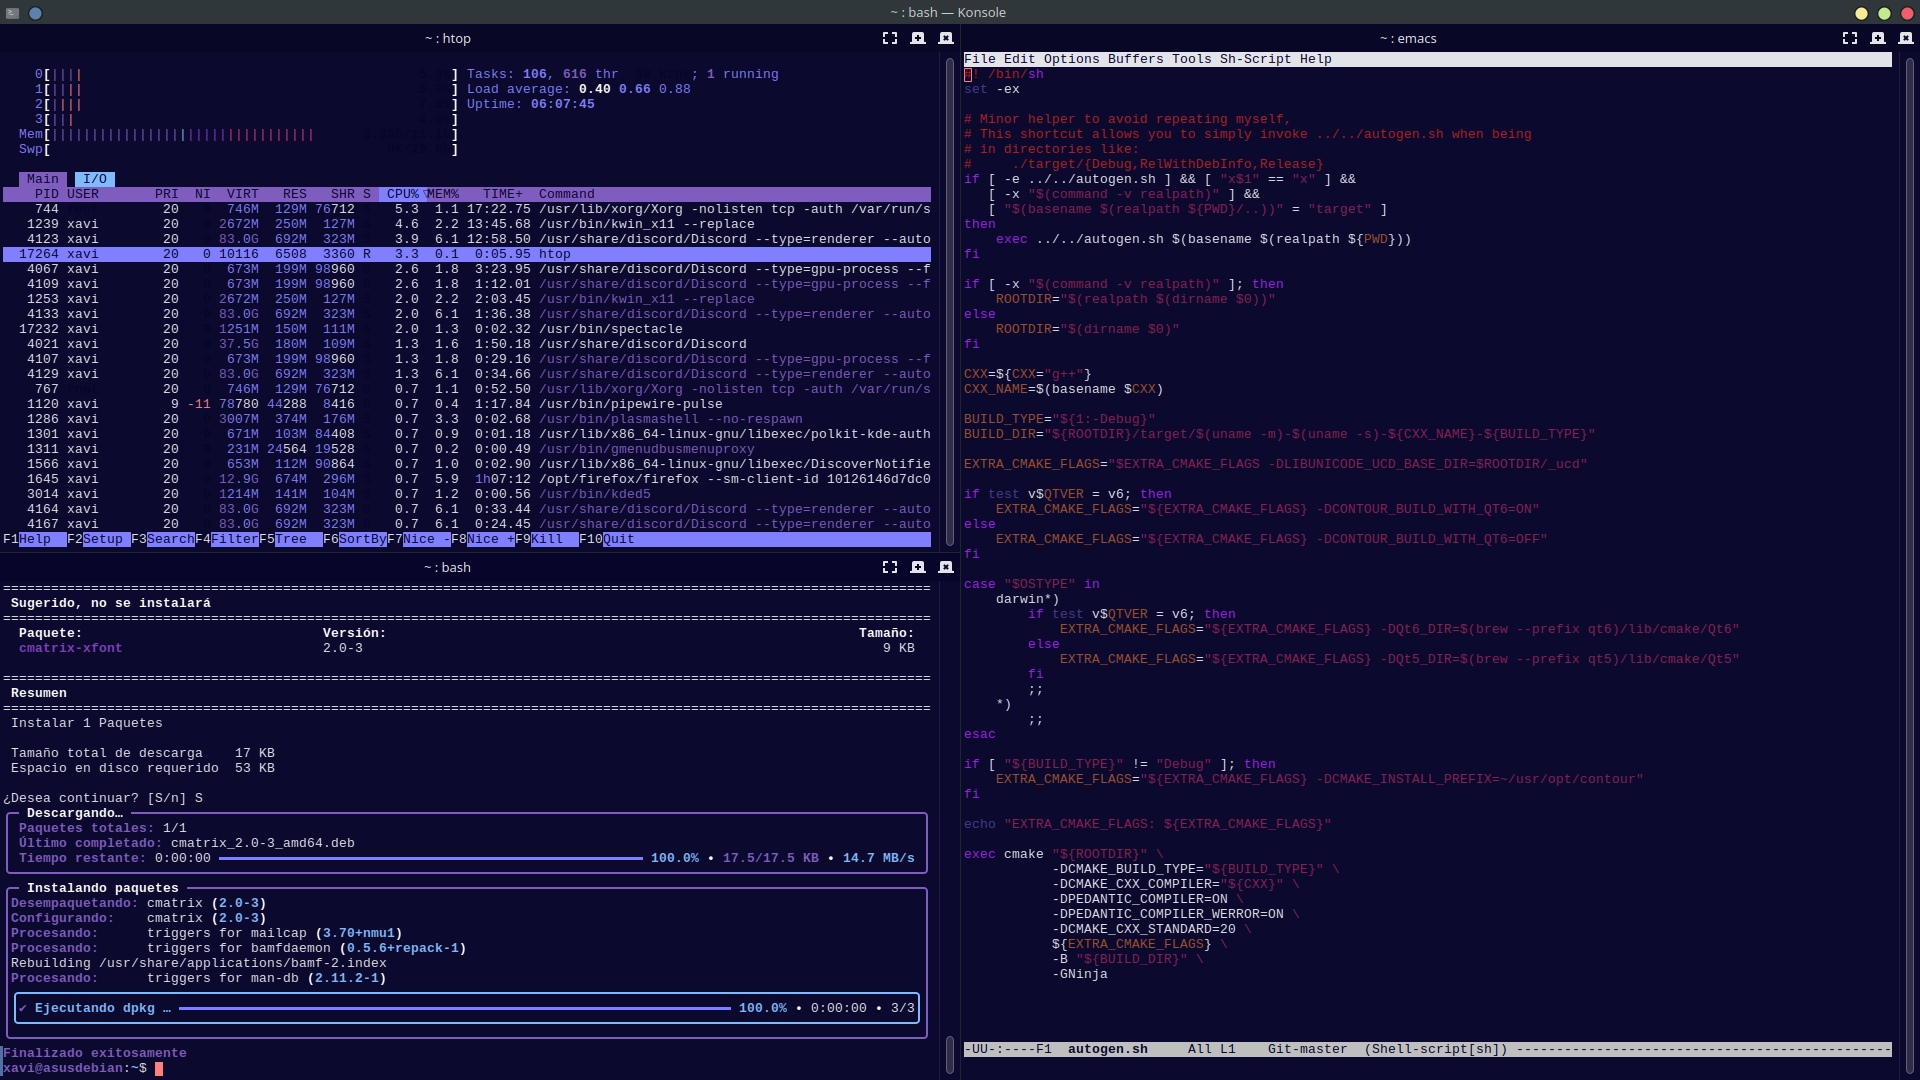The height and width of the screenshot is (1080, 1920).
Task: Open the Emacs Edit menu
Action: coord(1020,59)
